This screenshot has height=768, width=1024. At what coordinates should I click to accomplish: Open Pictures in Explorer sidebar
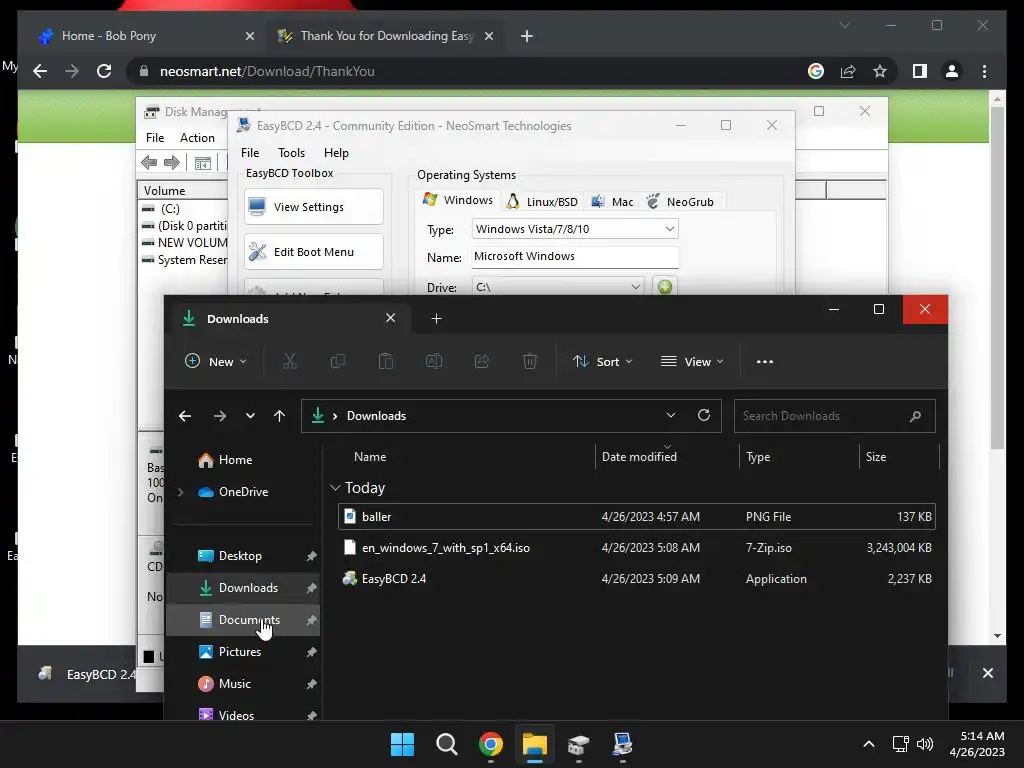243,652
